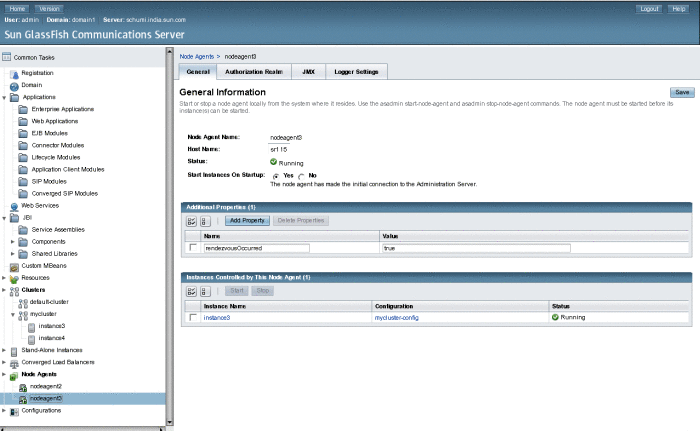Deselect all rows in Instances table
700x431 pixels.
click(205, 292)
